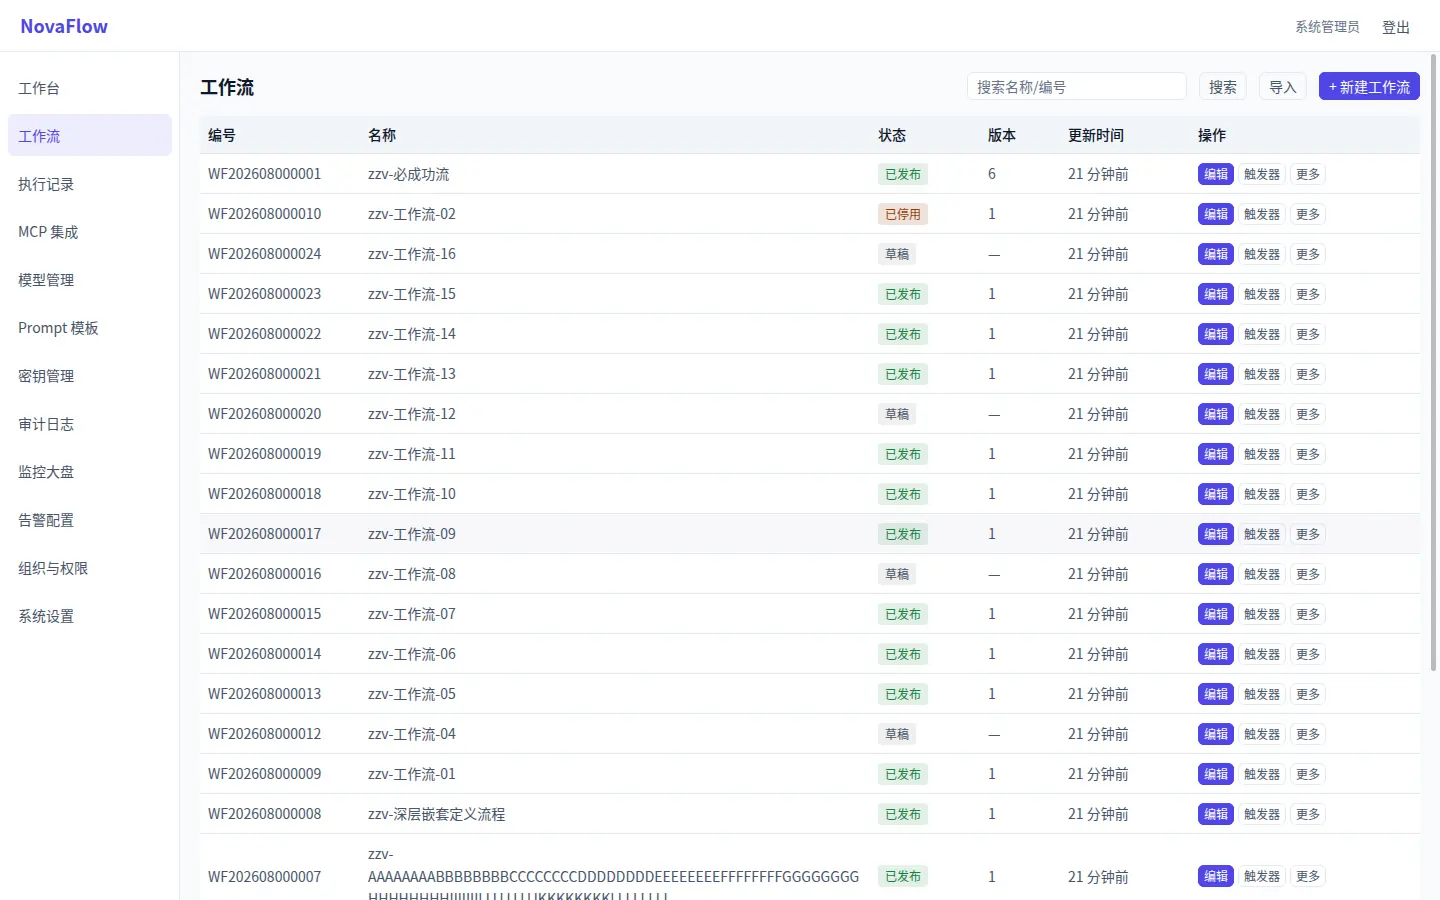Open 更多 menu for zzv-工作流-15
This screenshot has height=900, width=1440.
[x=1308, y=294]
